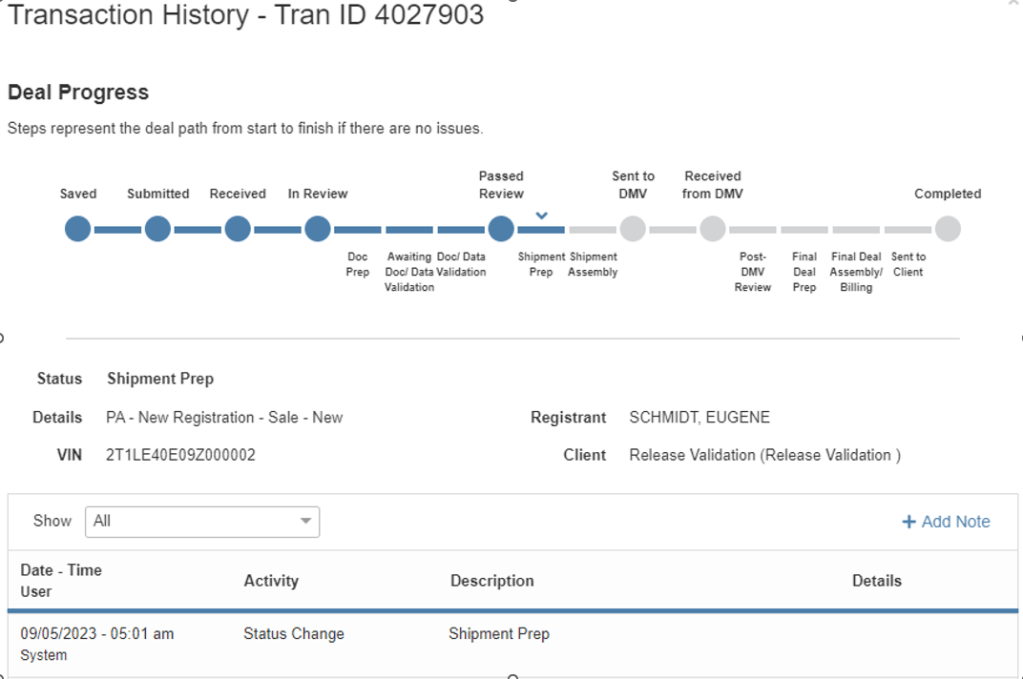1023x679 pixels.
Task: Click the Shipment Prep progress bar segment
Action: [541, 230]
